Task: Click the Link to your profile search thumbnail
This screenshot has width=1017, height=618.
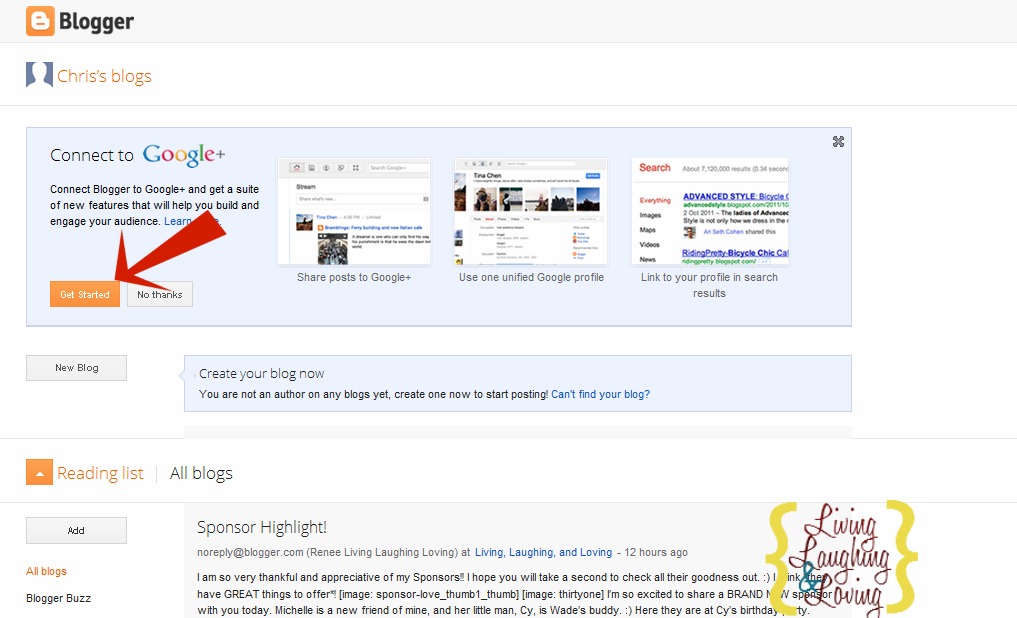Action: [x=710, y=211]
